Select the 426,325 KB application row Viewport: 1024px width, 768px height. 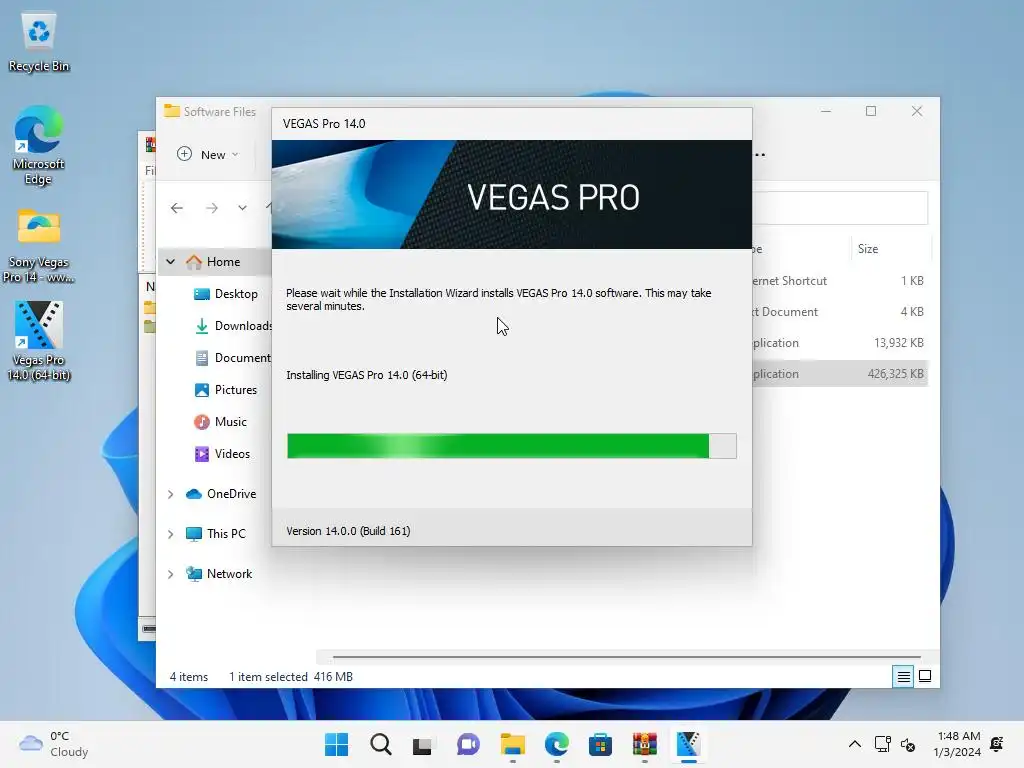(x=840, y=374)
